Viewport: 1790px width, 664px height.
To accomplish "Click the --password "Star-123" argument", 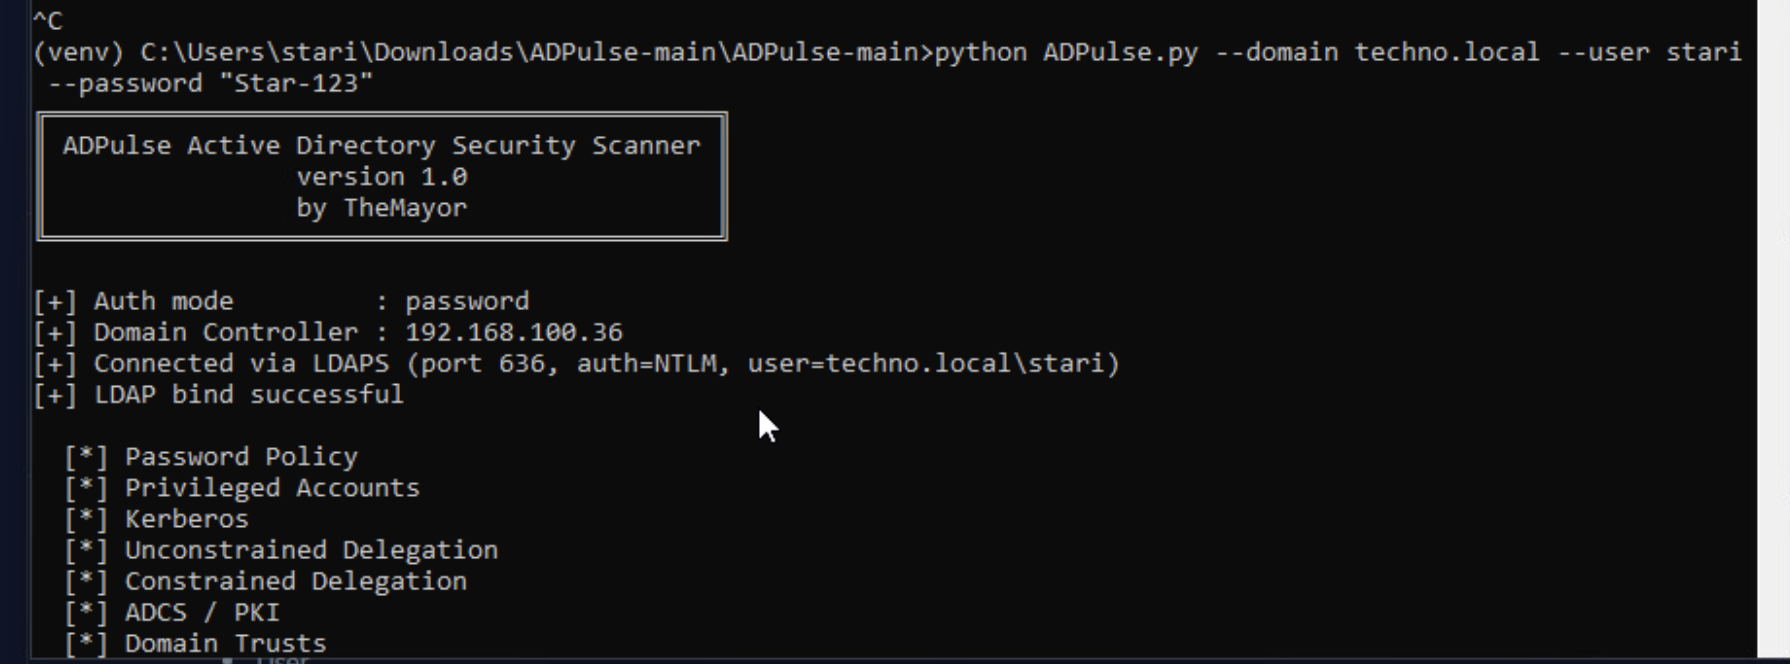I will point(211,83).
